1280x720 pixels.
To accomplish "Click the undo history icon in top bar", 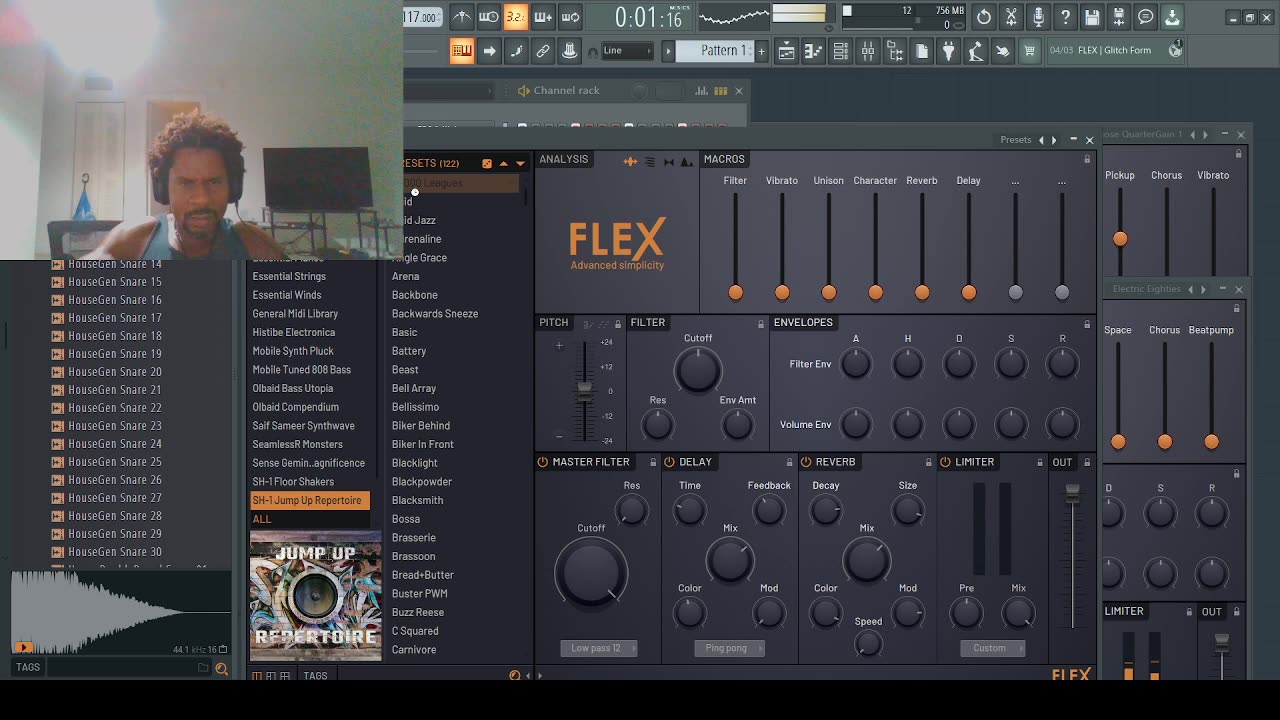I will click(984, 17).
